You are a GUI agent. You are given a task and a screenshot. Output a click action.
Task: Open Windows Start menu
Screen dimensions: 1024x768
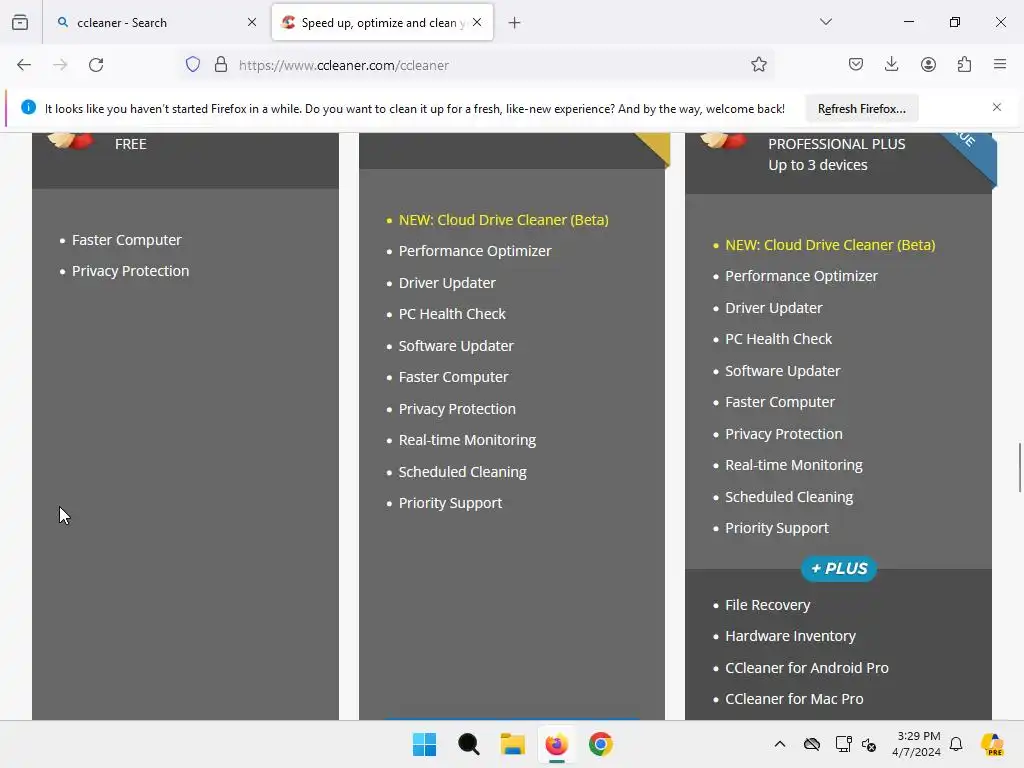pyautogui.click(x=424, y=744)
